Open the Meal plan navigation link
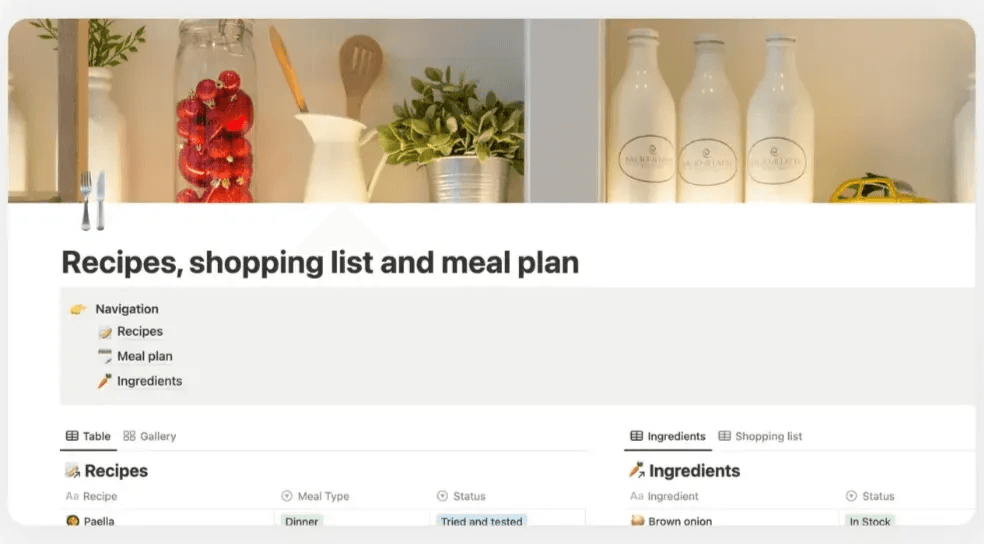984x544 pixels. coord(144,356)
